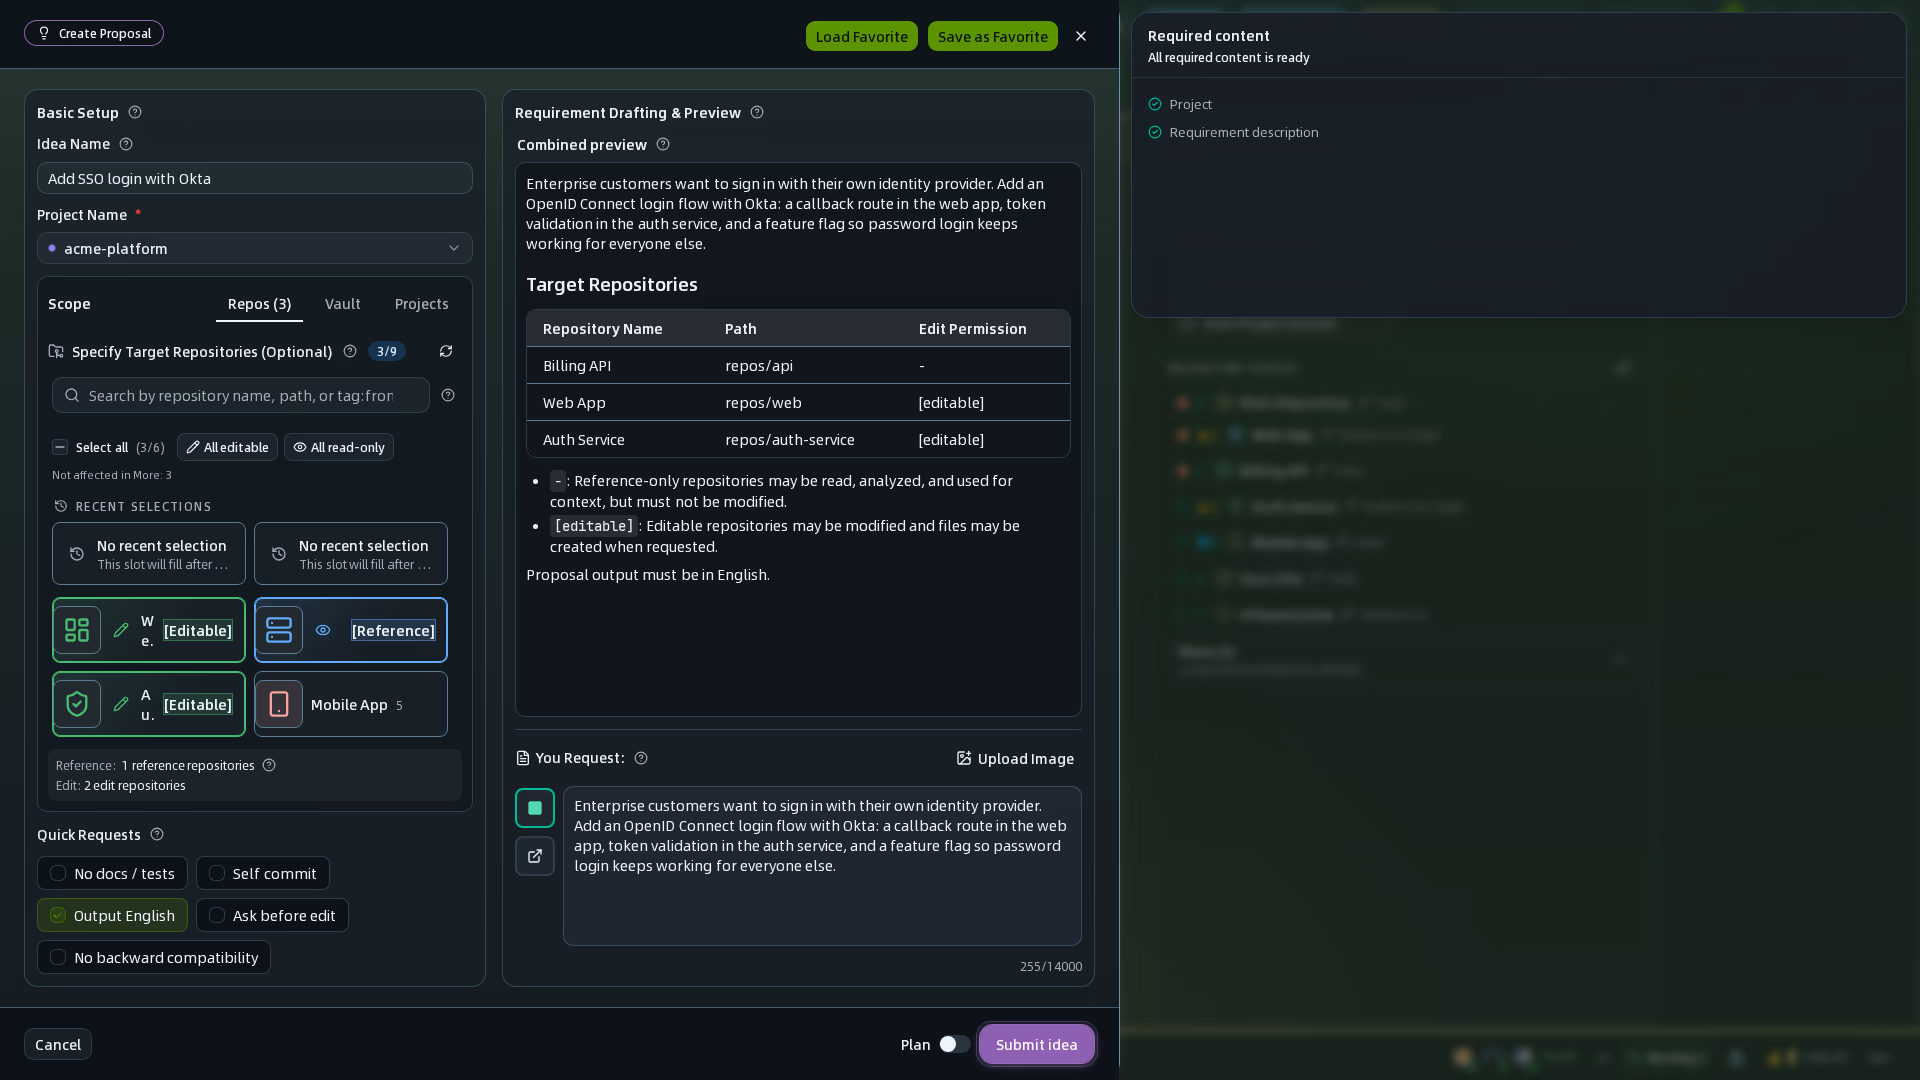Enable Ask before edit option
Image resolution: width=1920 pixels, height=1080 pixels.
272,915
